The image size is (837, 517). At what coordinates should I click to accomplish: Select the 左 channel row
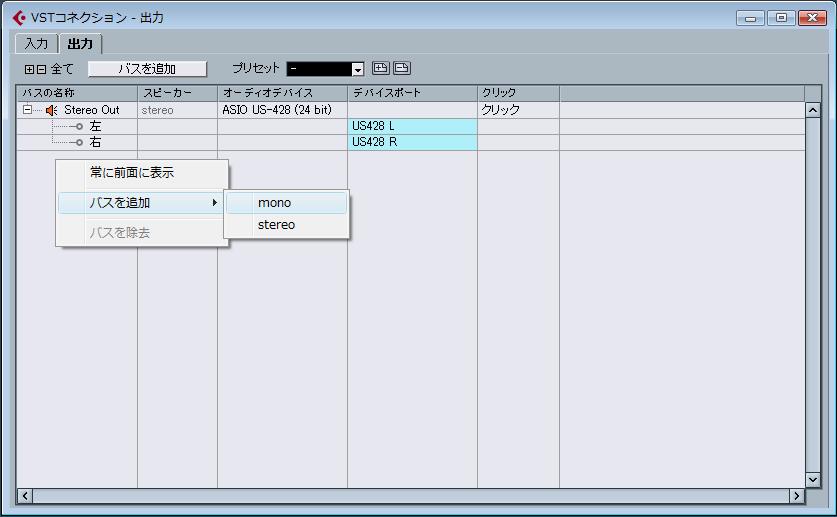(x=410, y=126)
